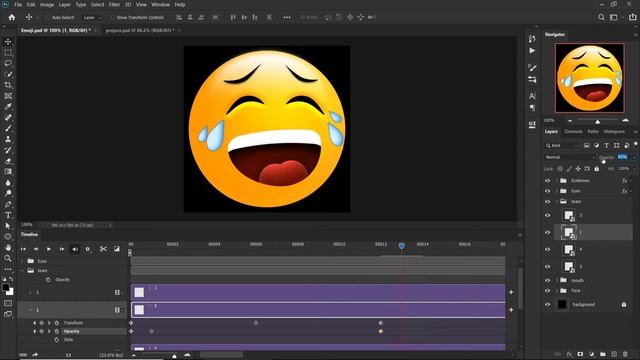The width and height of the screenshot is (640, 360).
Task: Play the timeline animation
Action: pyautogui.click(x=49, y=249)
